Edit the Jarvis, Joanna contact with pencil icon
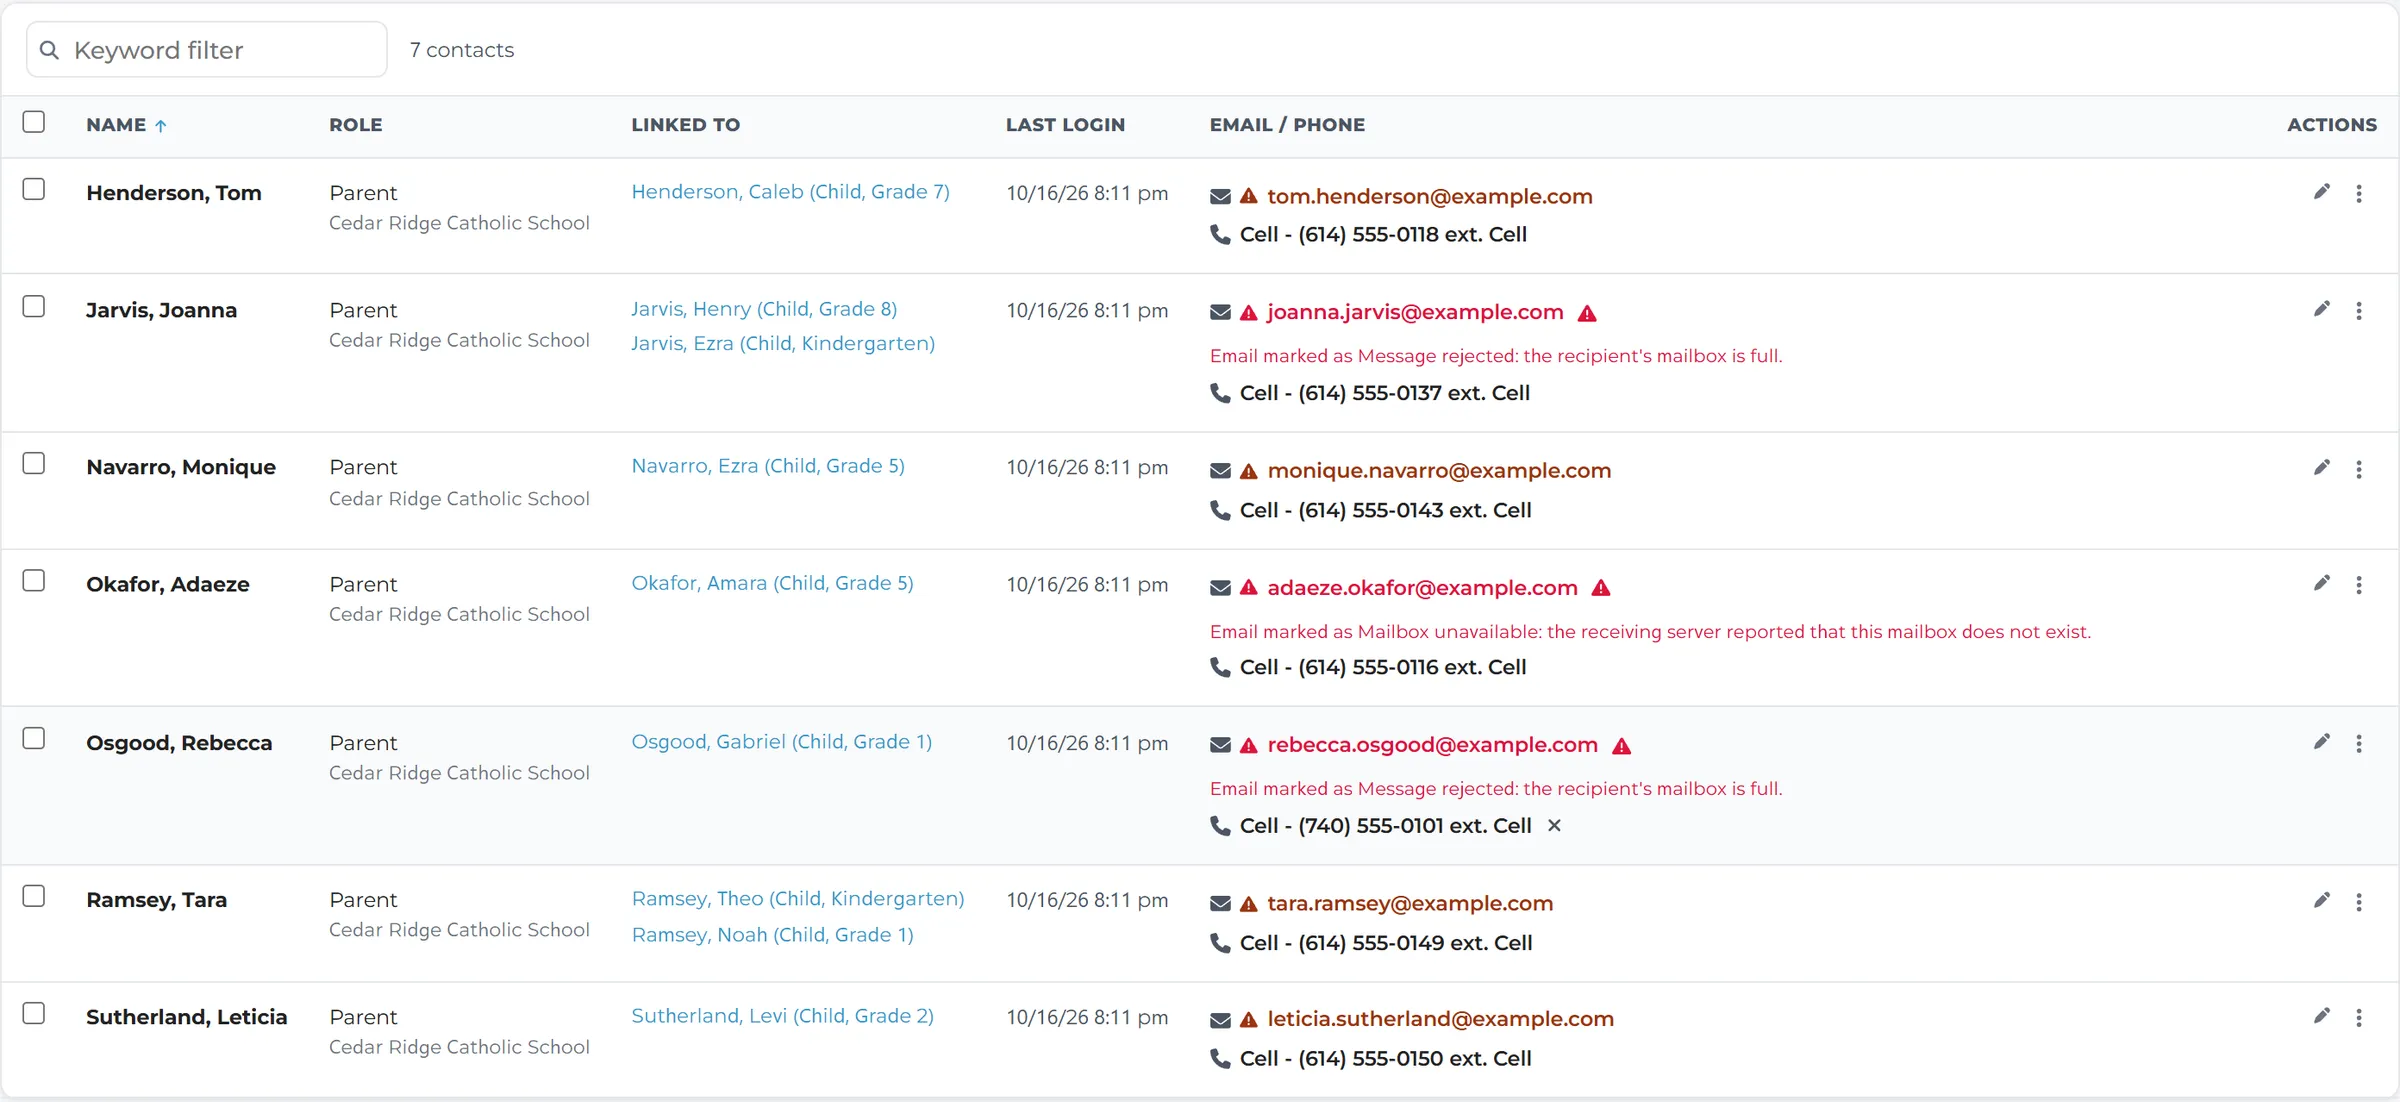The width and height of the screenshot is (2400, 1102). [x=2321, y=309]
